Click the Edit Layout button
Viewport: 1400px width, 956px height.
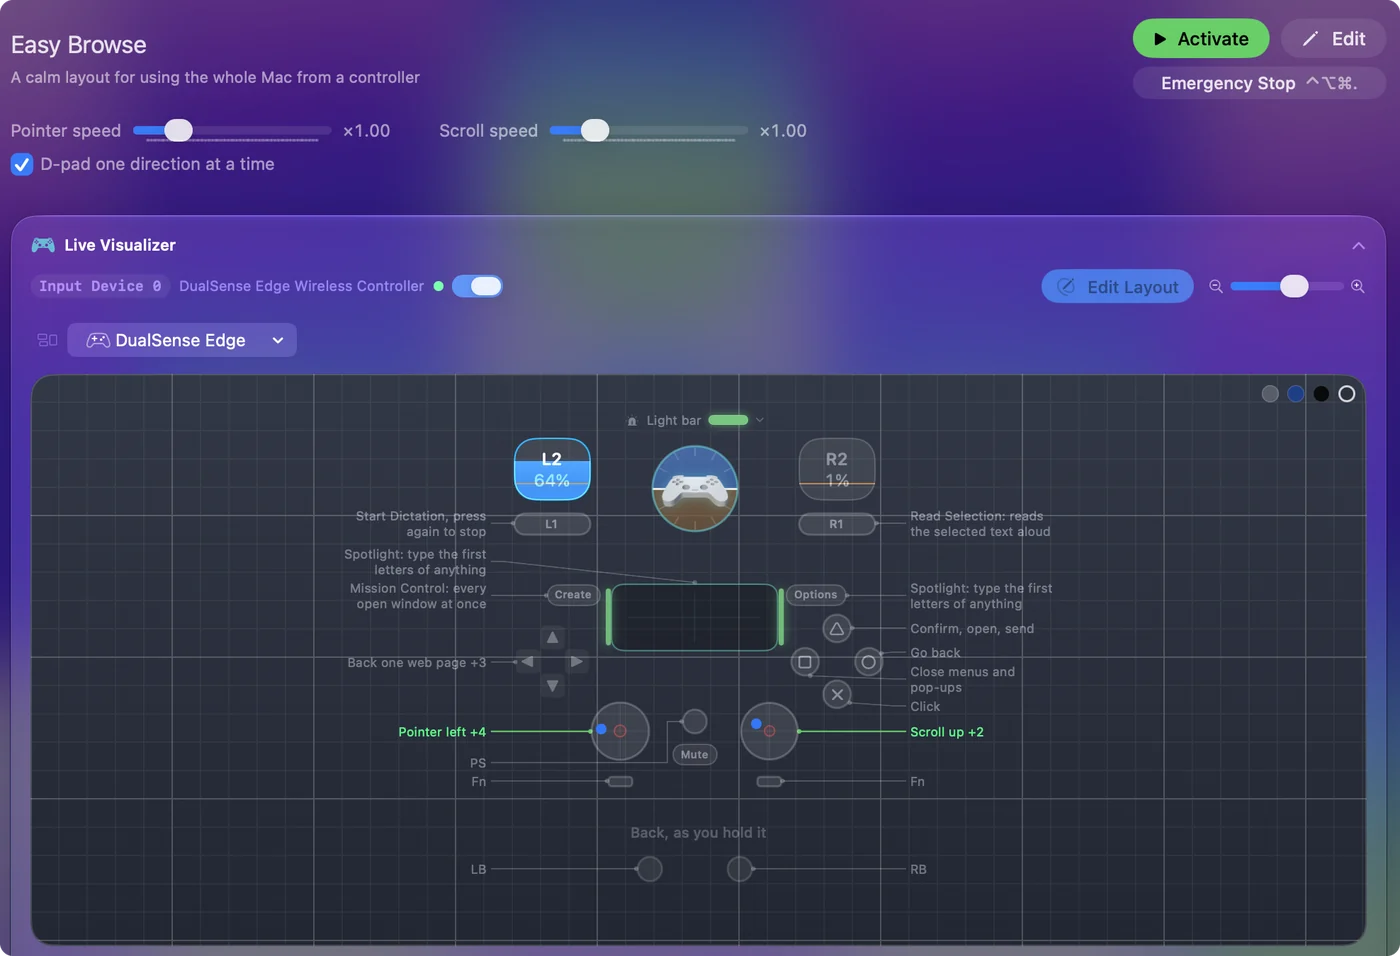(1117, 286)
